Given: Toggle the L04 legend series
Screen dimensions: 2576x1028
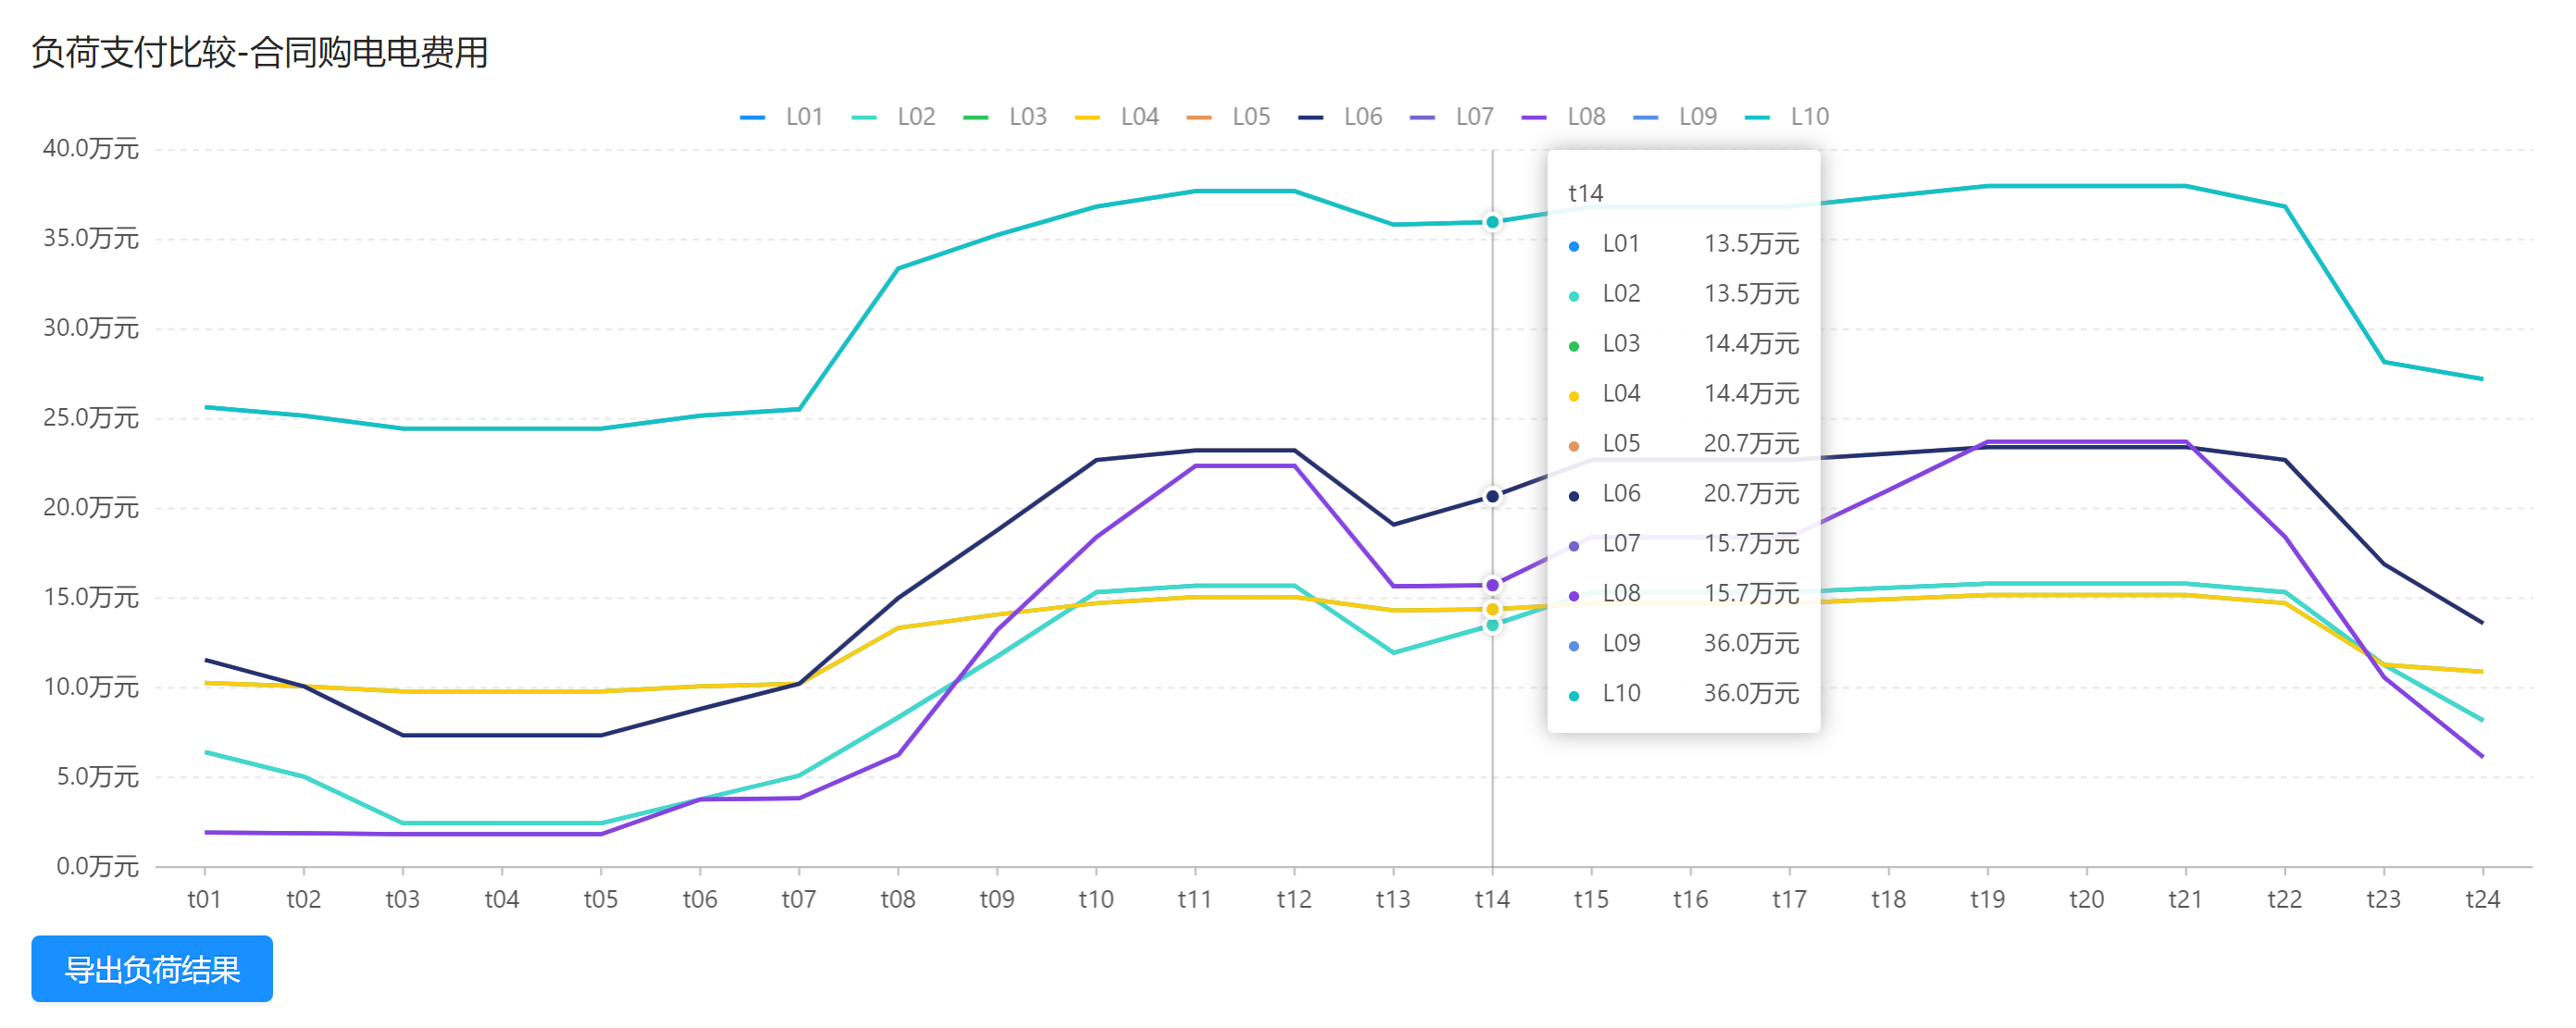Looking at the screenshot, I should pos(1117,117).
